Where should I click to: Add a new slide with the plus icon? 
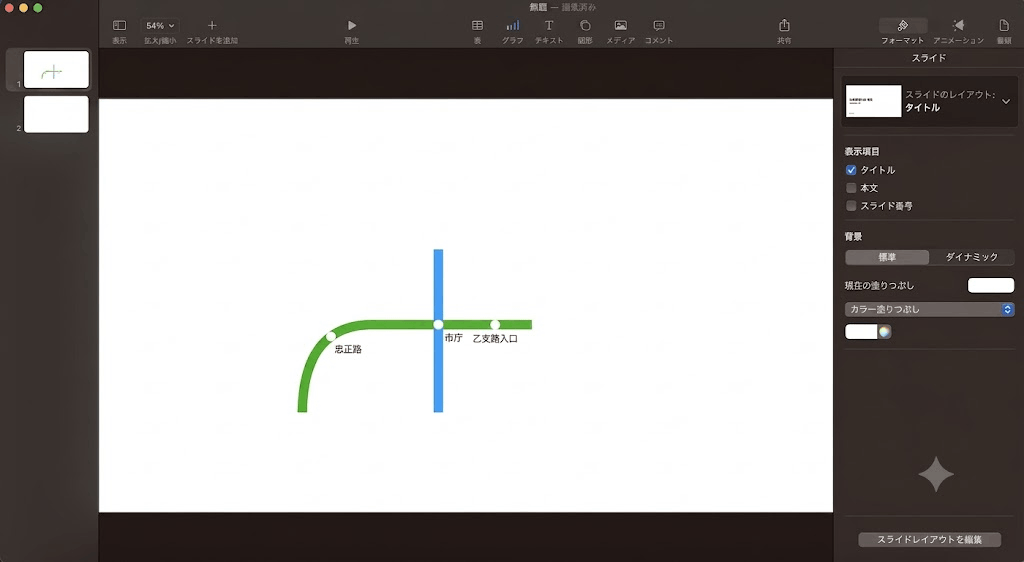(x=212, y=25)
